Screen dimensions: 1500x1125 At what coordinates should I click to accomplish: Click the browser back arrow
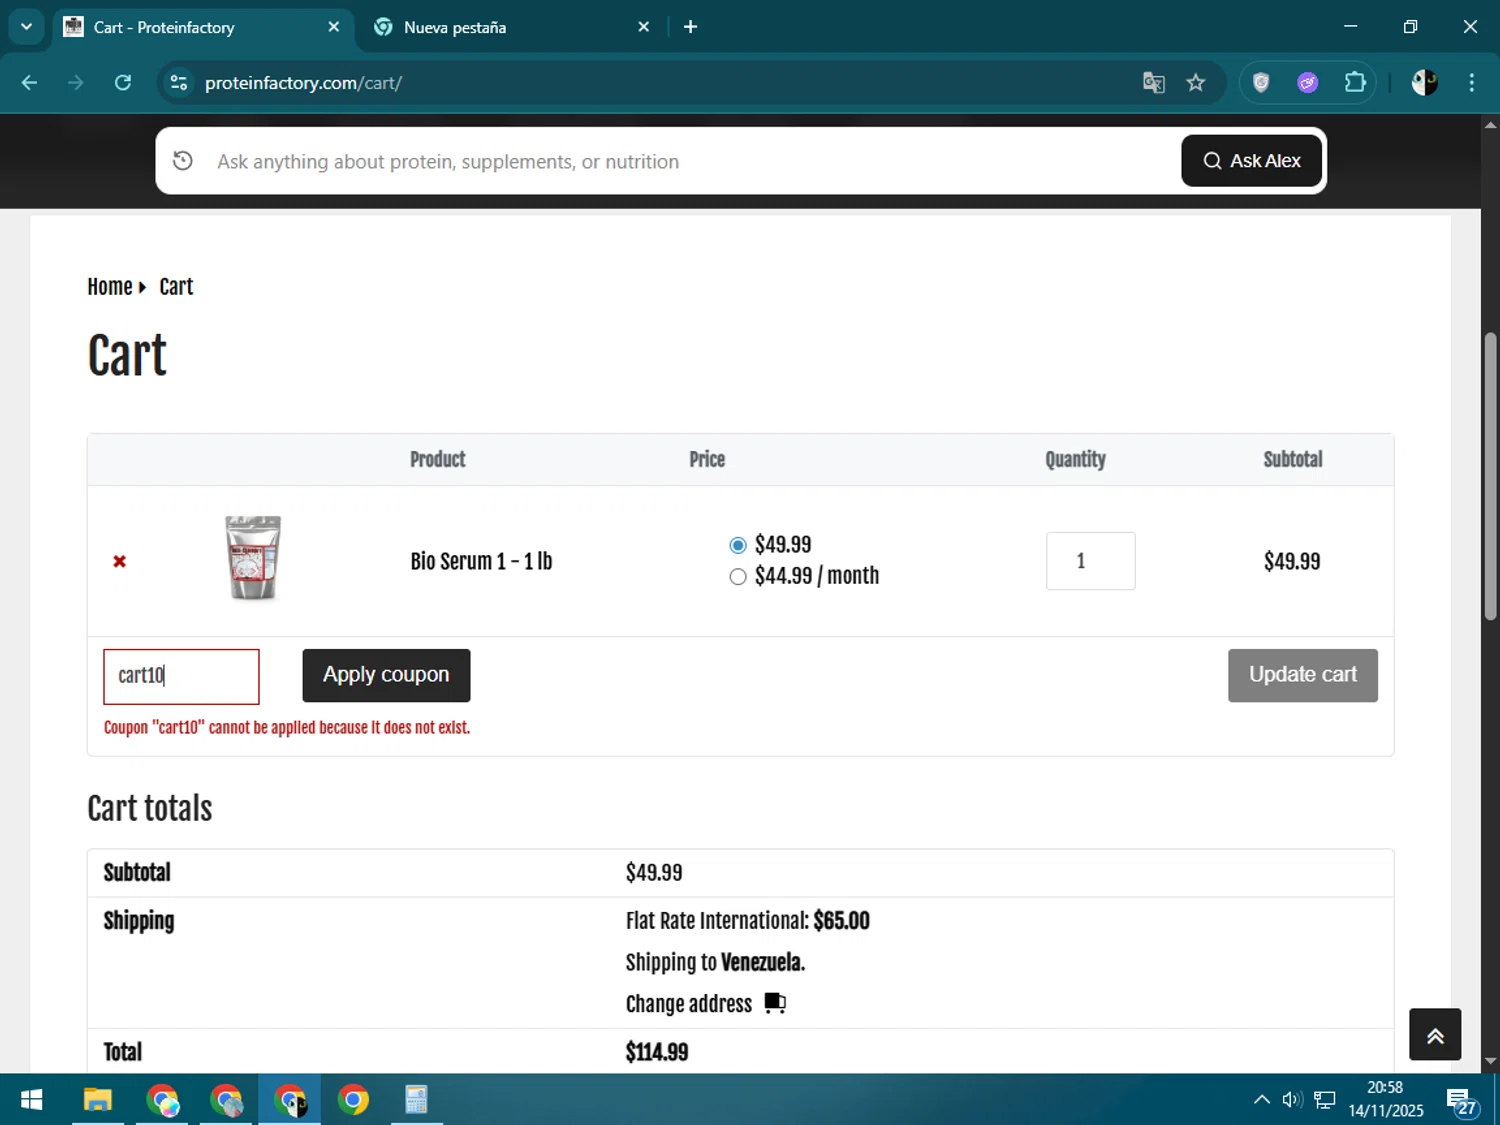click(x=29, y=83)
